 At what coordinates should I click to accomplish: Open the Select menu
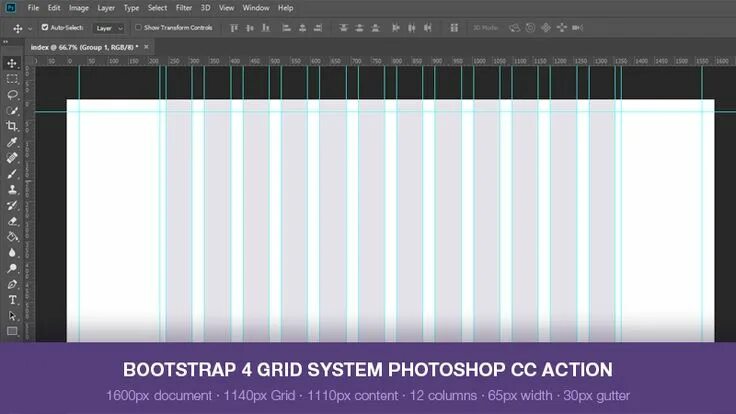(157, 8)
